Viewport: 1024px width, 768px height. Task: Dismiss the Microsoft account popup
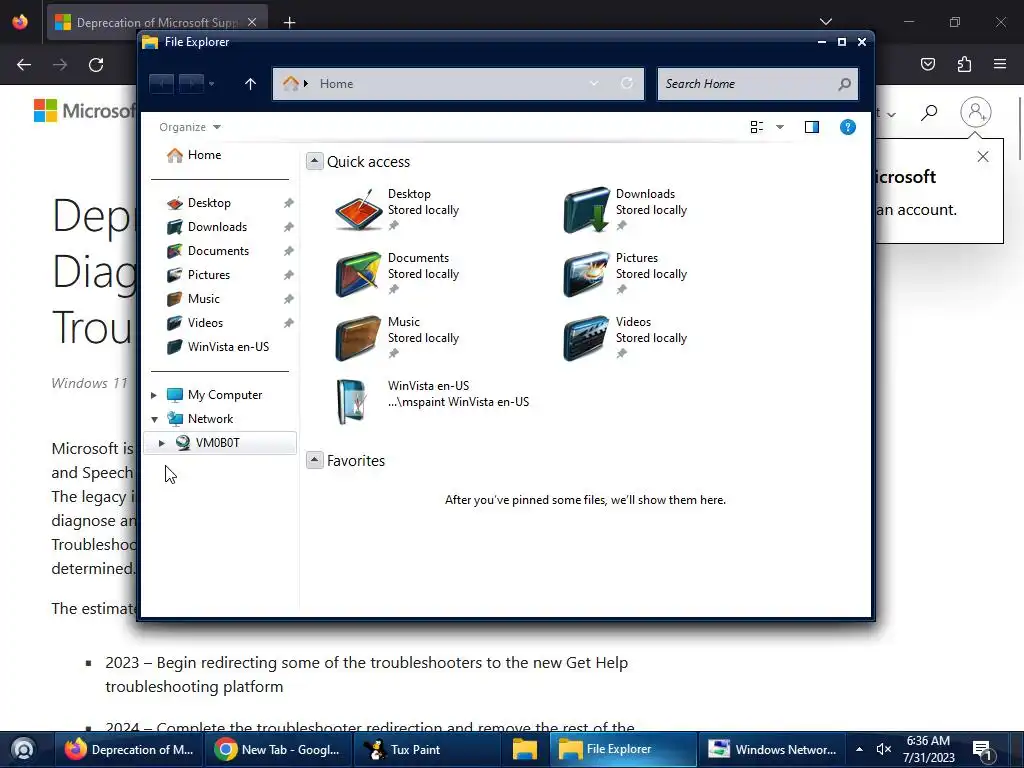(x=983, y=157)
